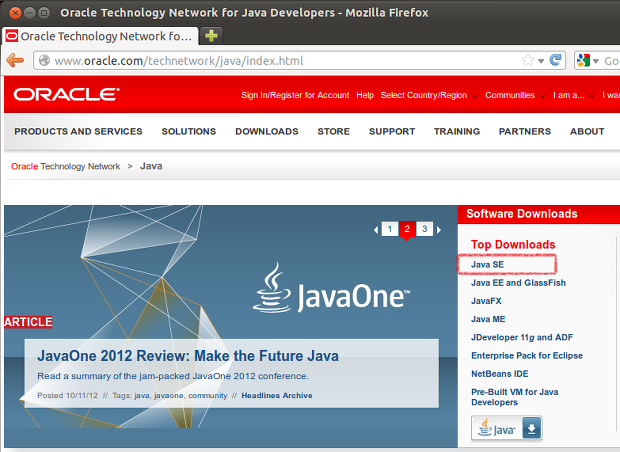This screenshot has height=452, width=620.
Task: Click the Oracle logo
Action: [x=66, y=95]
